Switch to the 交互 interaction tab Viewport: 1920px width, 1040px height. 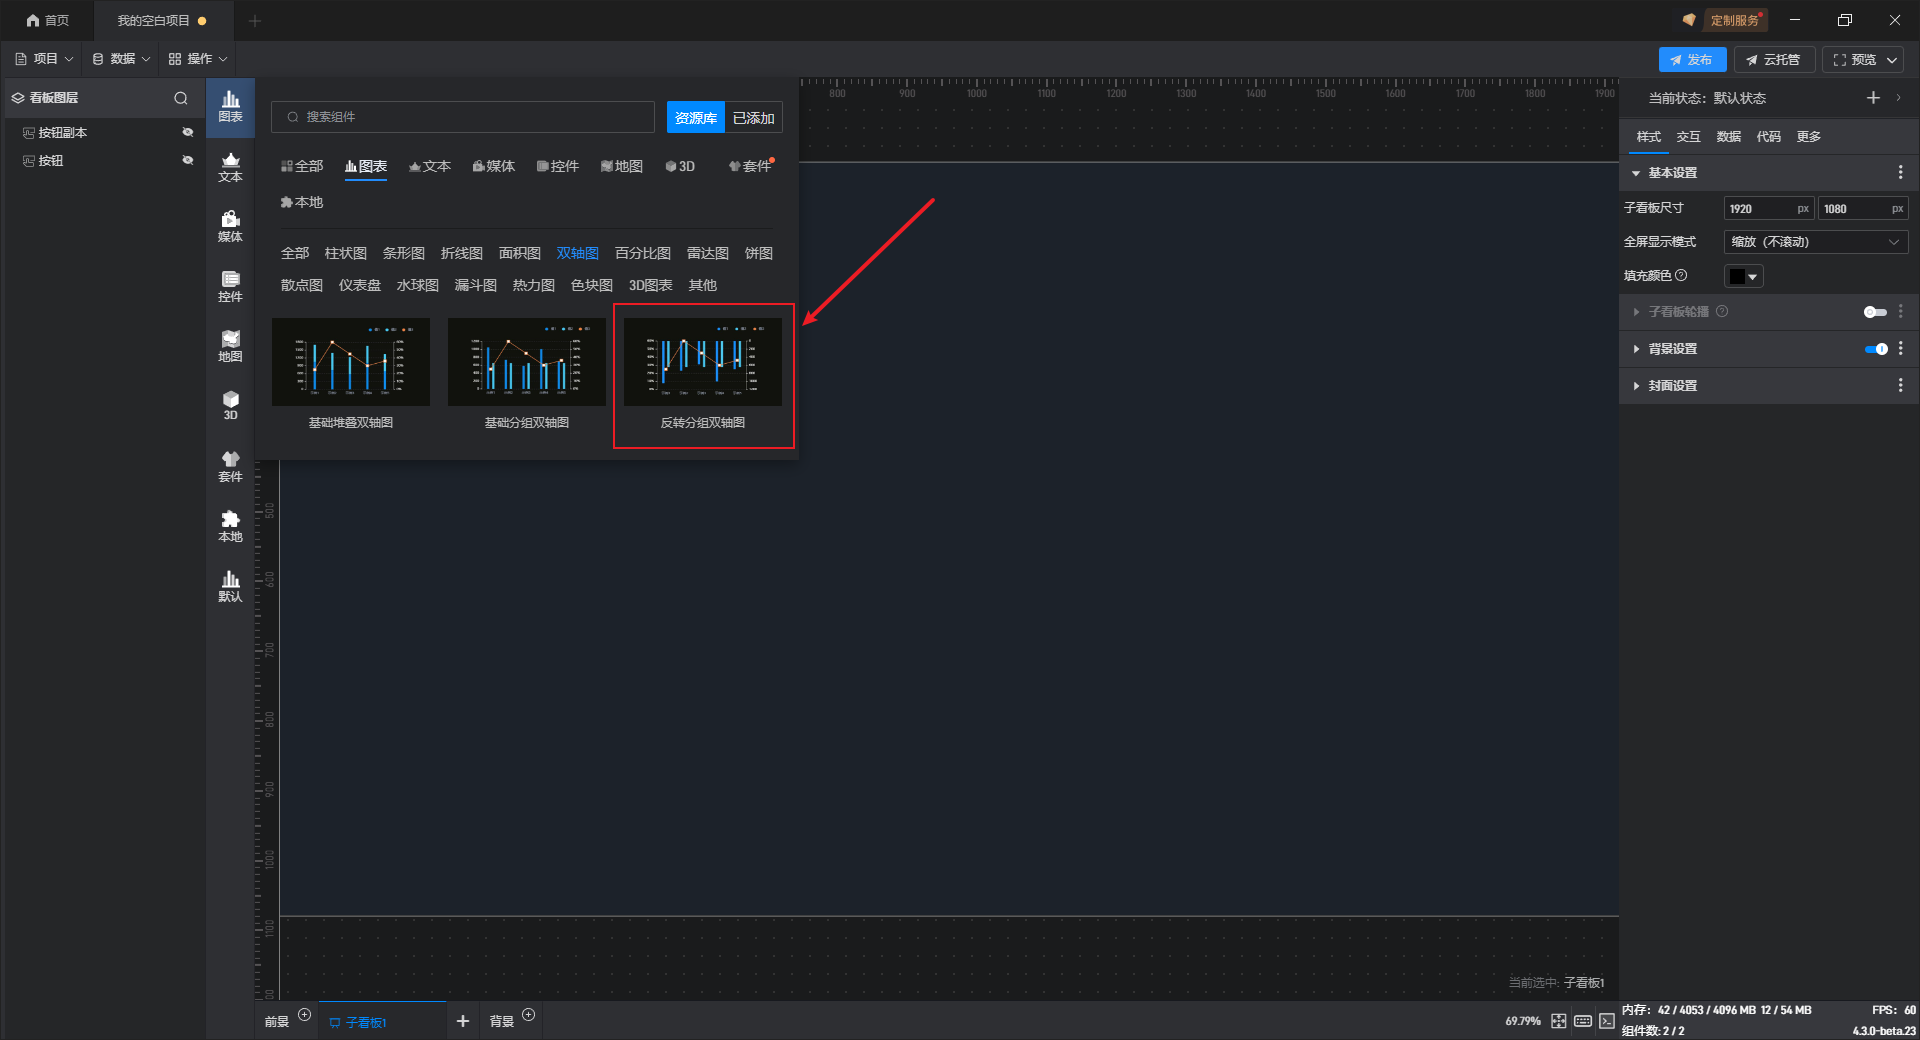click(1688, 137)
